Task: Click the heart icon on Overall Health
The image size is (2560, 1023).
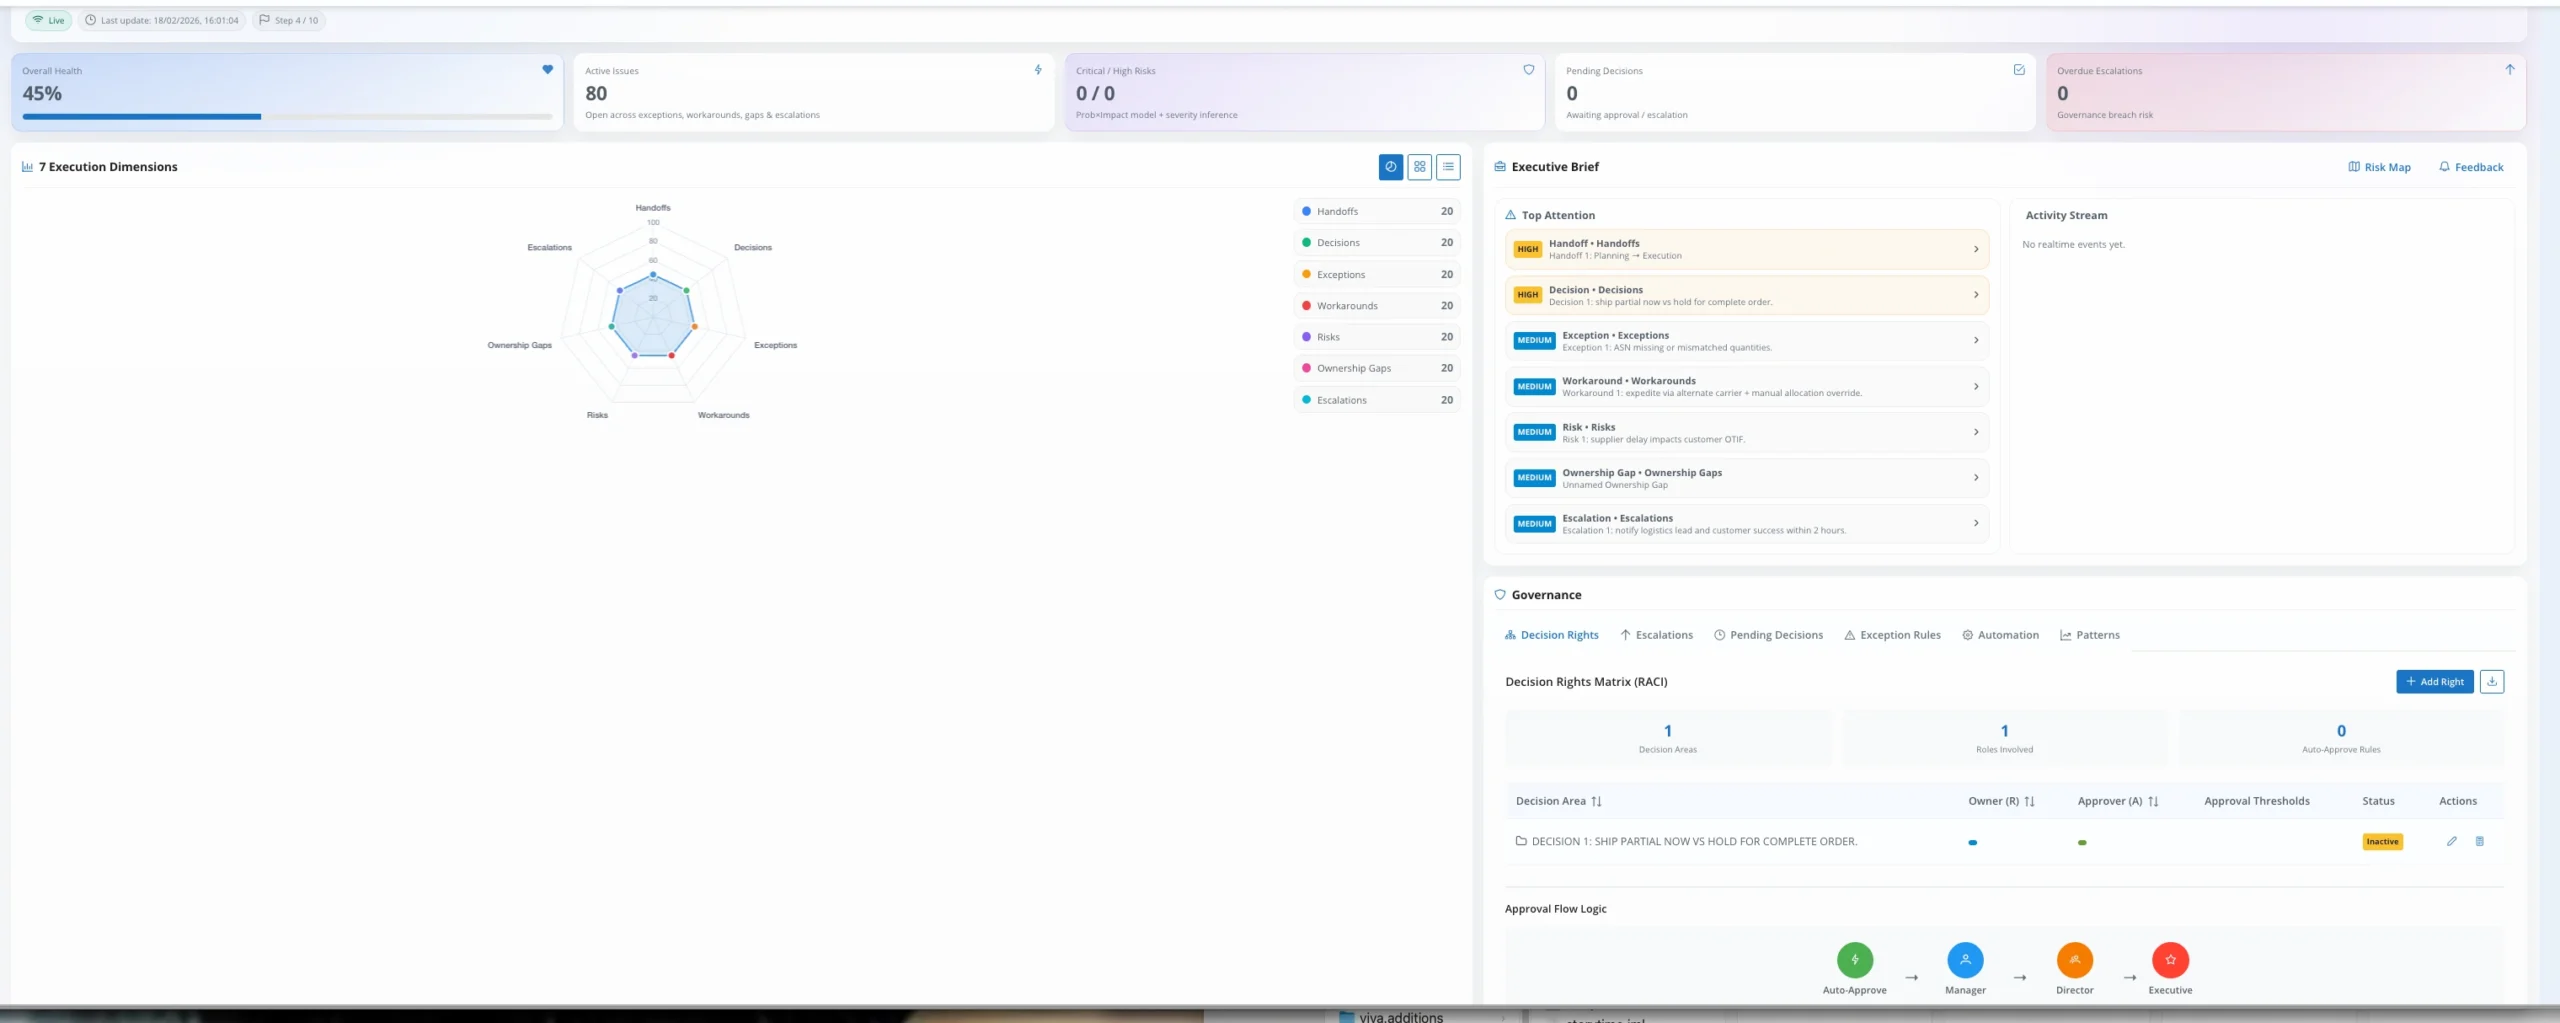Action: click(x=547, y=70)
